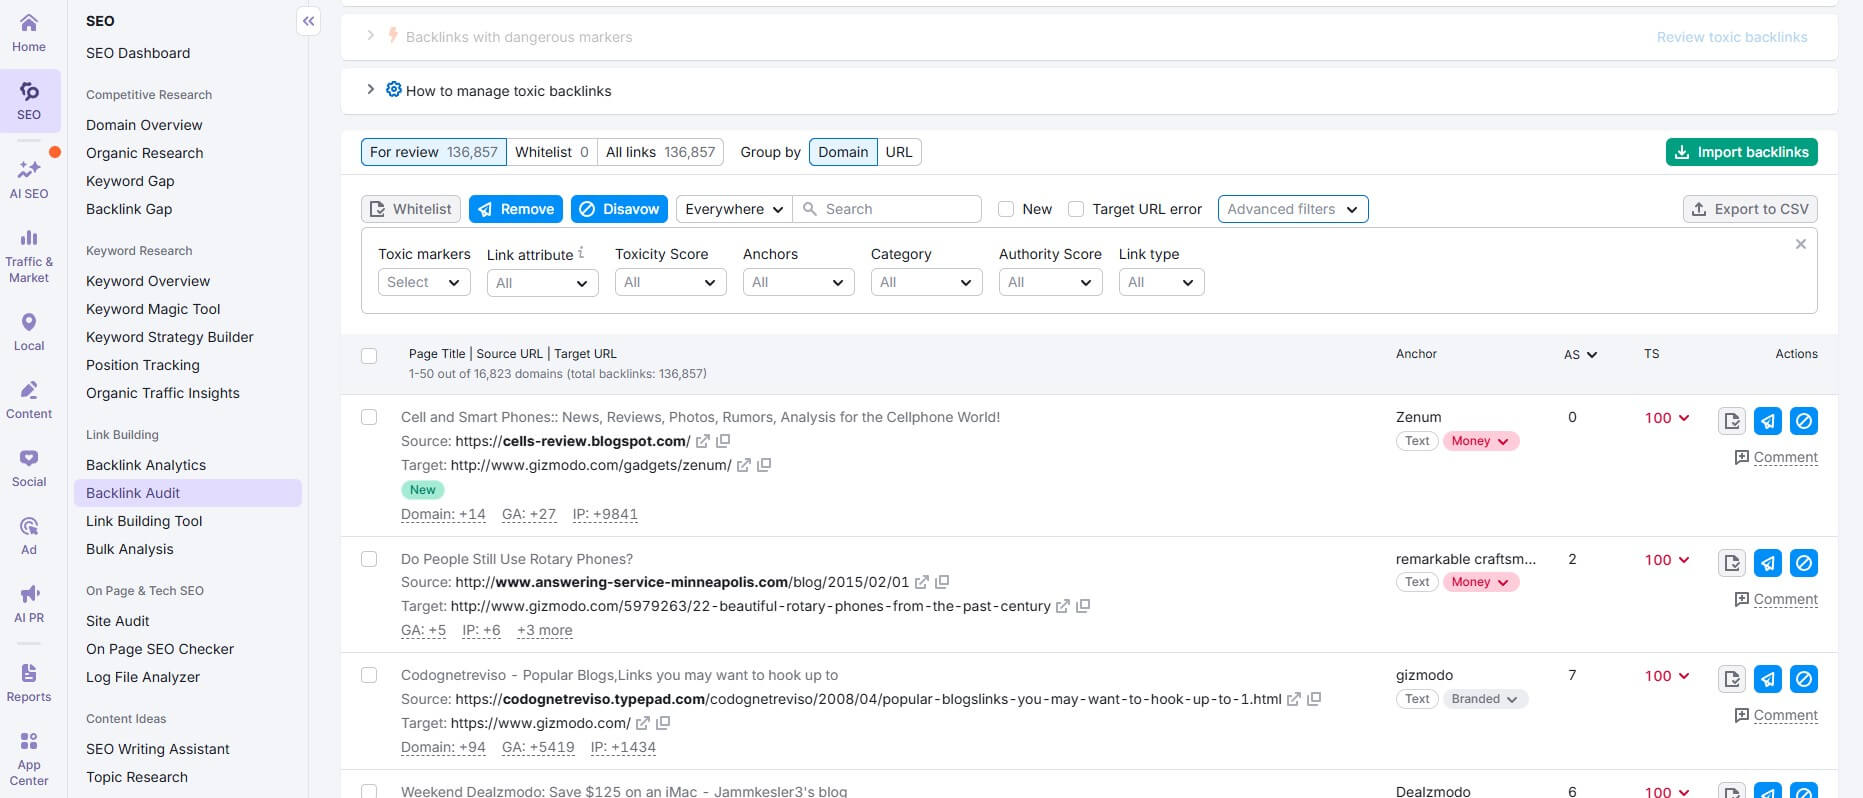Whitelist icon for cells-review.blogspot.com row

(x=1732, y=421)
